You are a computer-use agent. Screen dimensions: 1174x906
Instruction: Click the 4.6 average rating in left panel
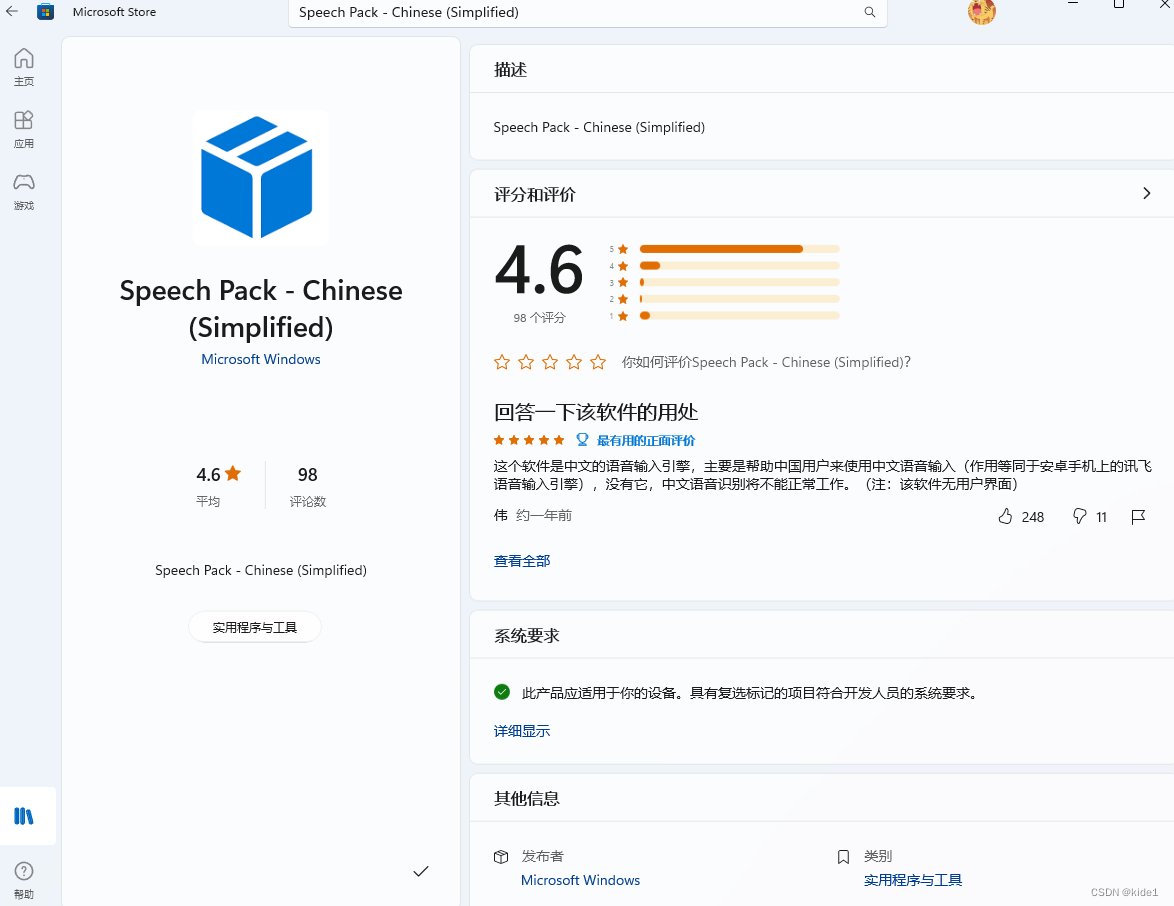pos(219,475)
